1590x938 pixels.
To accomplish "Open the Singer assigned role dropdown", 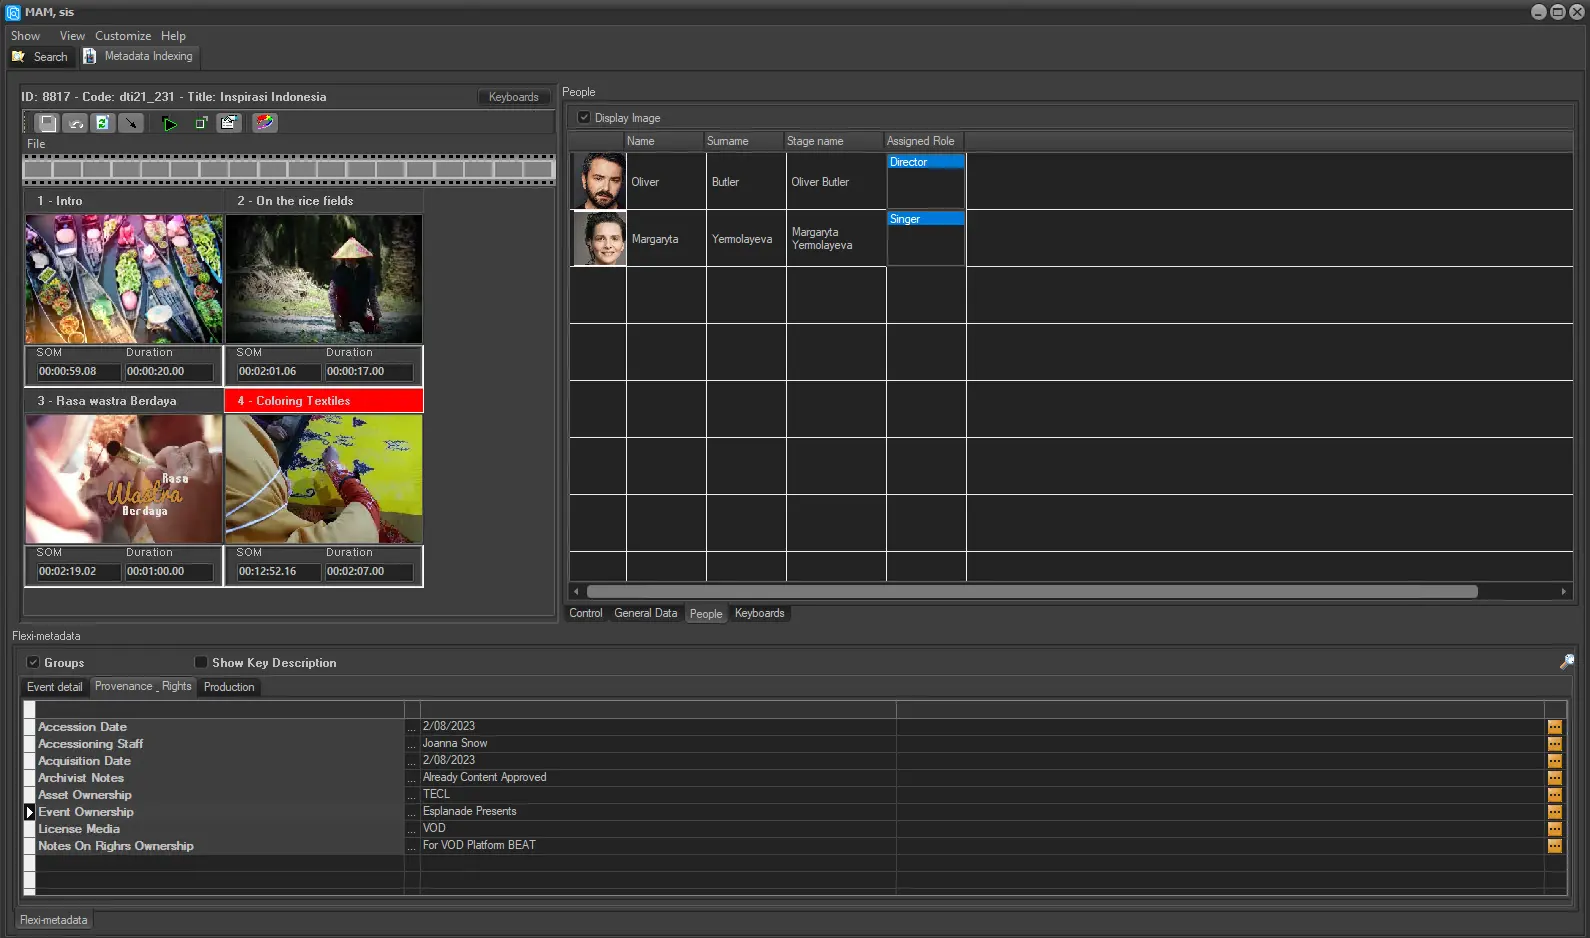I will (x=925, y=219).
